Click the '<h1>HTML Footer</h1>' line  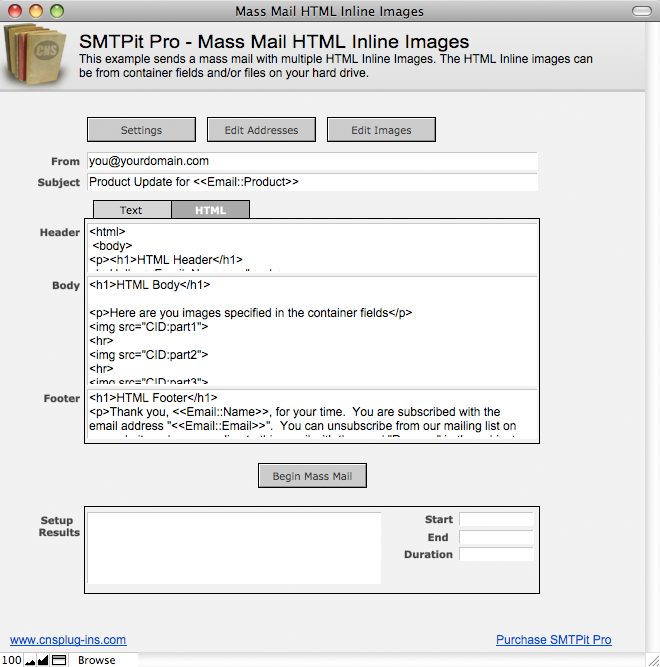153,398
